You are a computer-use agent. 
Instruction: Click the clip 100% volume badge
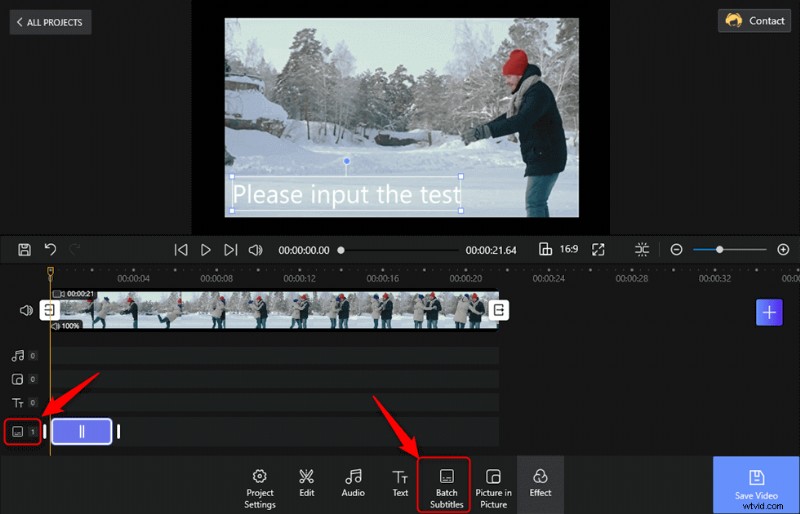tap(66, 326)
